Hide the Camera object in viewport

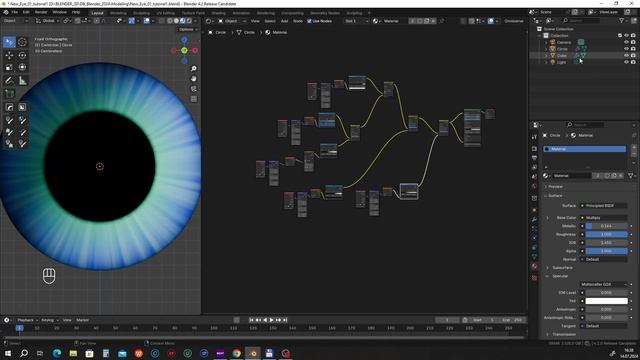626,42
